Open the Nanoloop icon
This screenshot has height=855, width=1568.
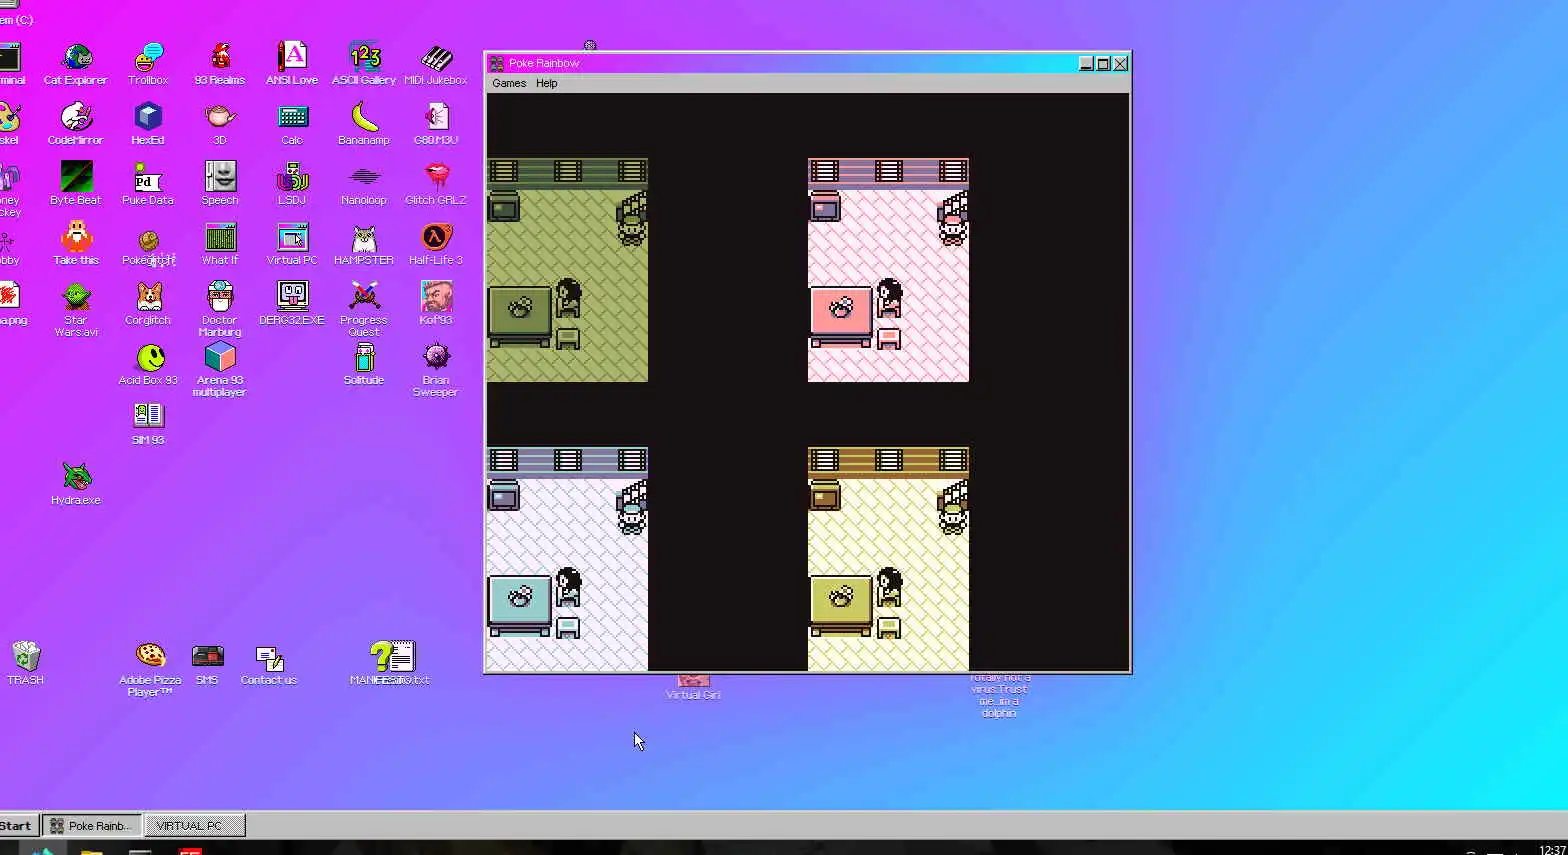click(364, 184)
